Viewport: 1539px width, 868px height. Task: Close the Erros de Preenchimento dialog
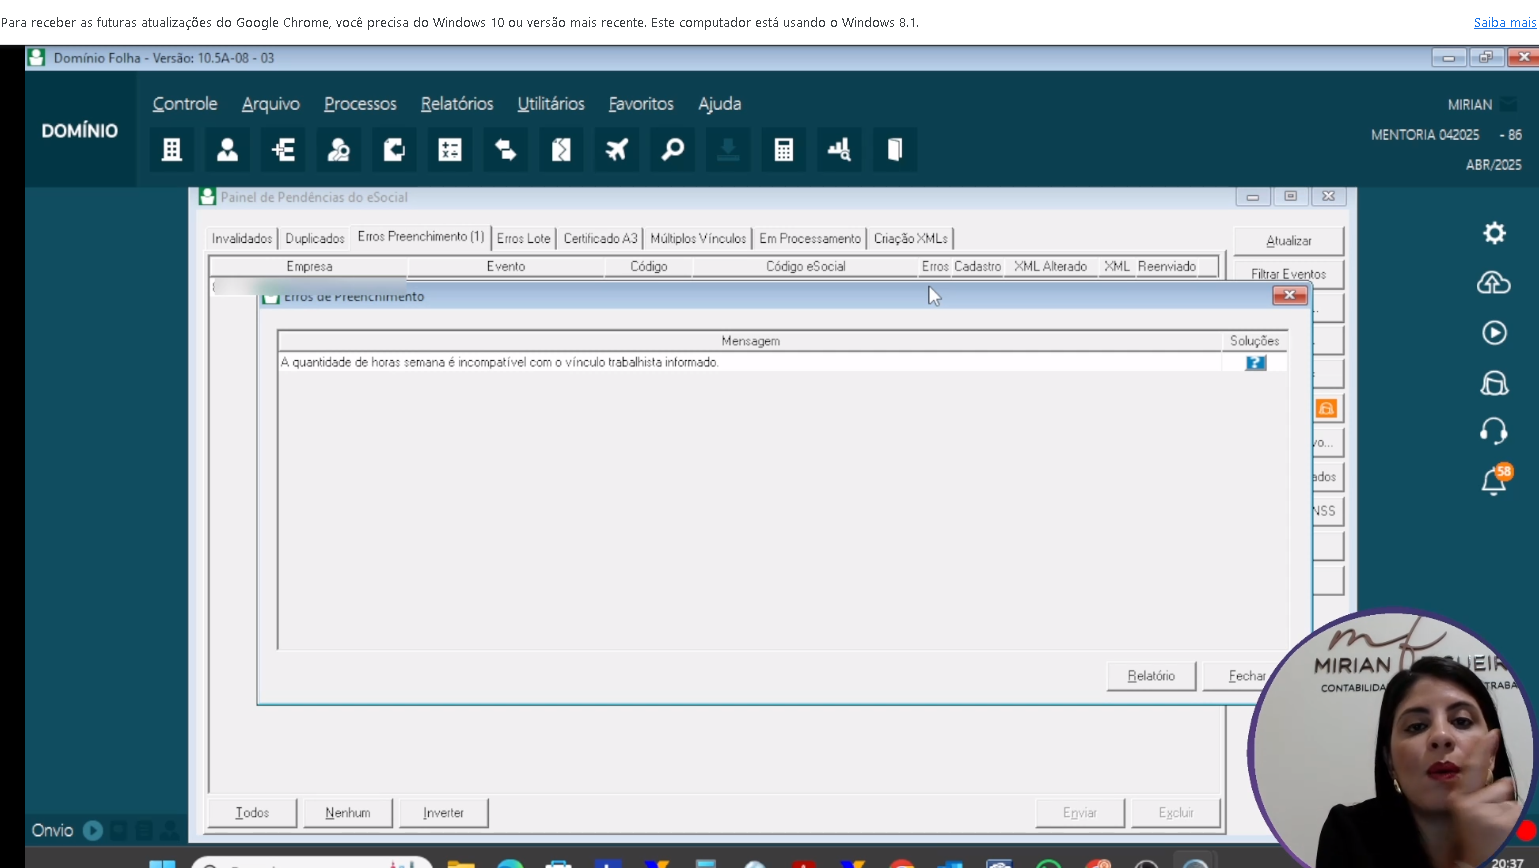pyautogui.click(x=1290, y=295)
